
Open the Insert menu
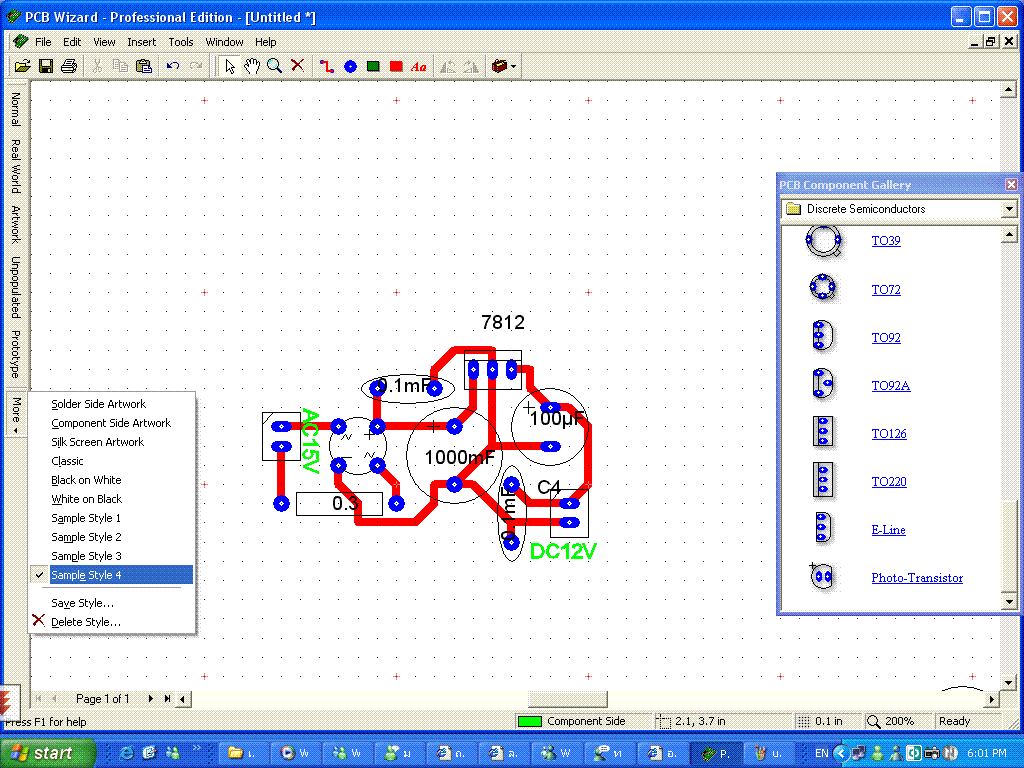142,42
